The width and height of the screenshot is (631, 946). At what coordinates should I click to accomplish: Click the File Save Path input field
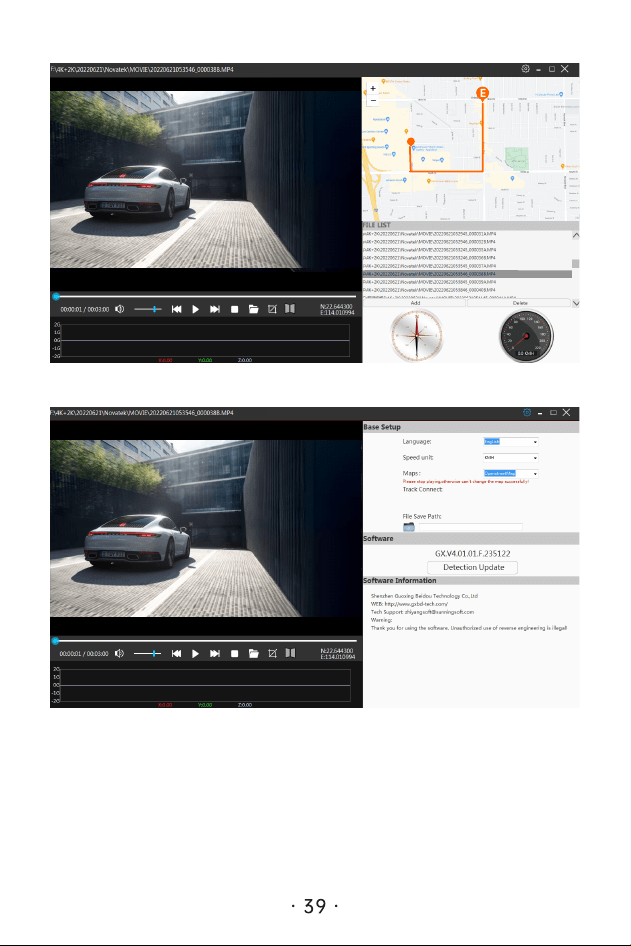[x=471, y=527]
